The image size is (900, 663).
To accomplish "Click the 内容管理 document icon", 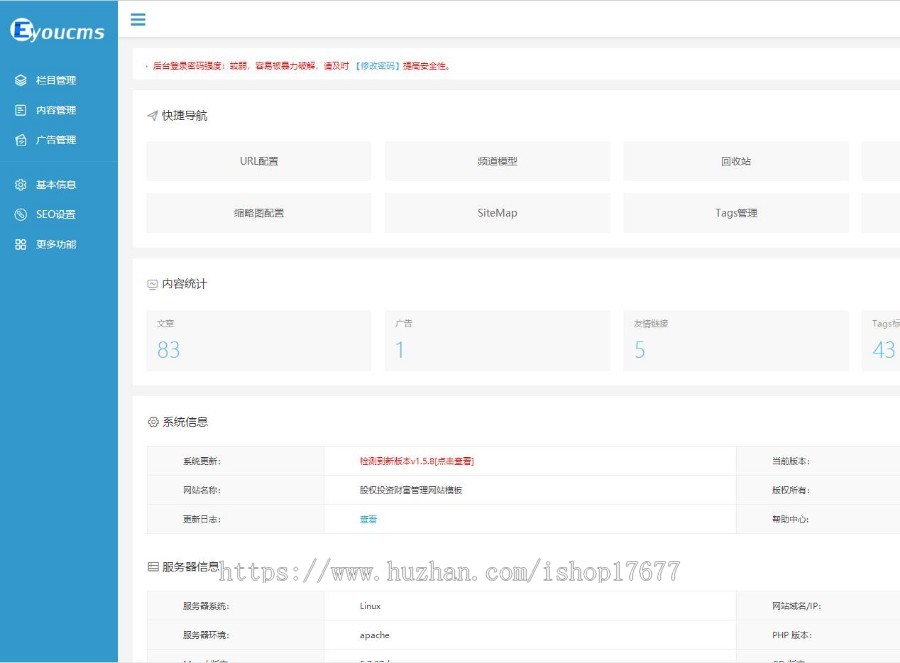I will 21,110.
